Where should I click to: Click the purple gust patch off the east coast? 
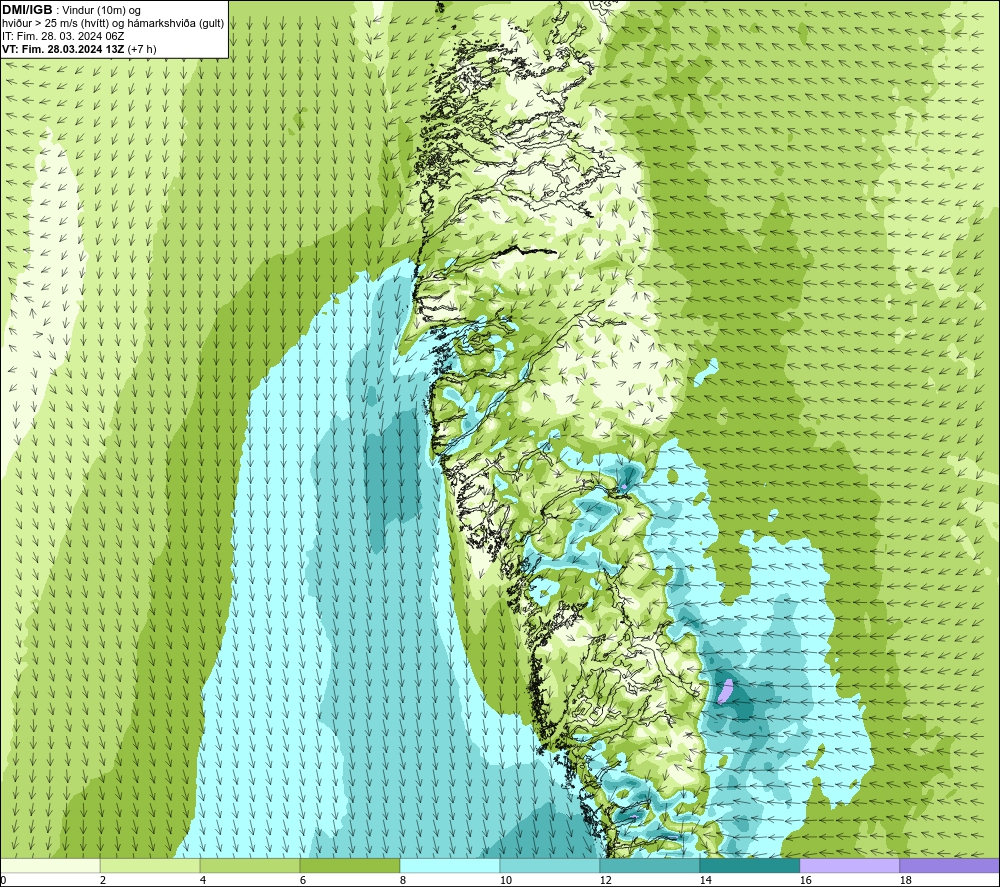pyautogui.click(x=725, y=691)
